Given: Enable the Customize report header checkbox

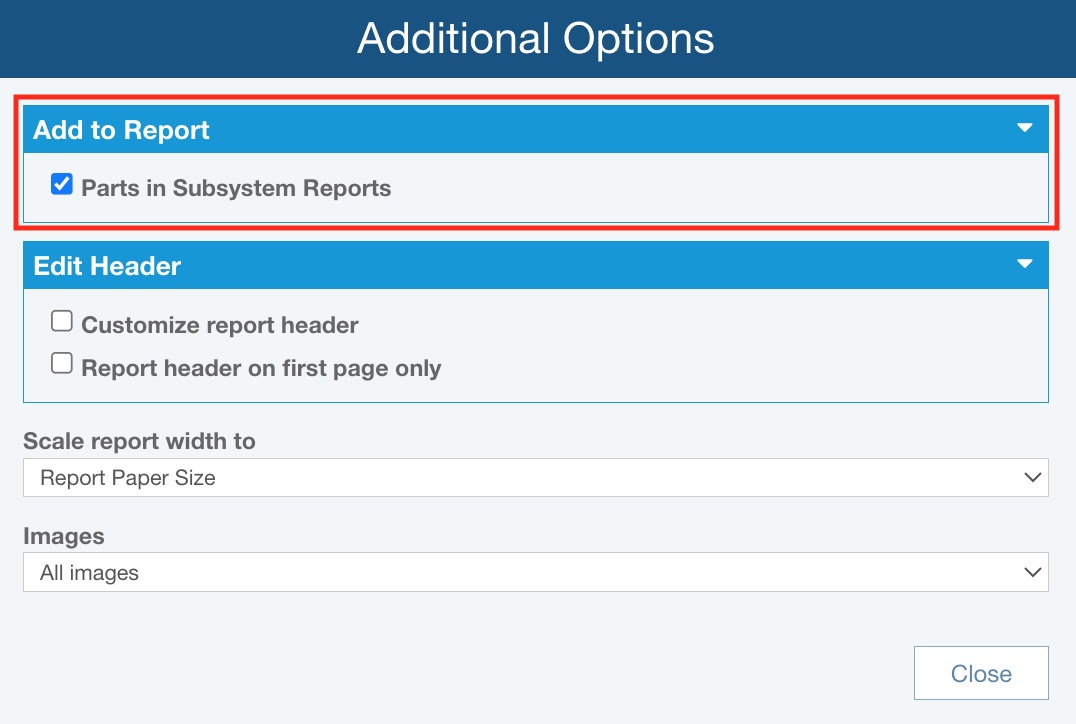Looking at the screenshot, I should 62,322.
